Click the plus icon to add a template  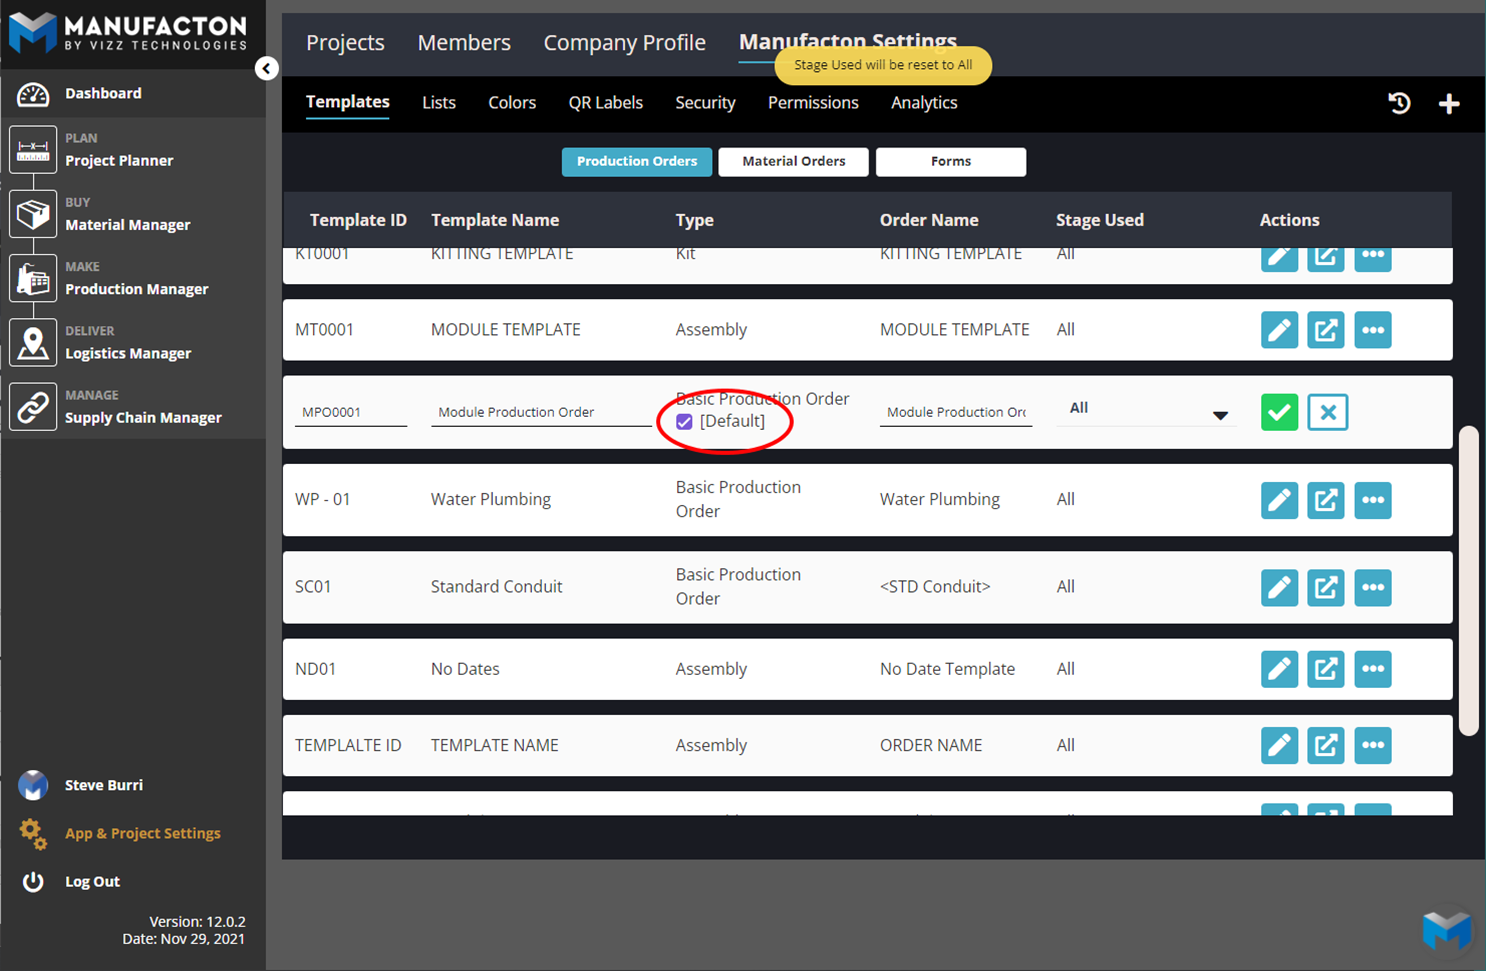coord(1449,104)
